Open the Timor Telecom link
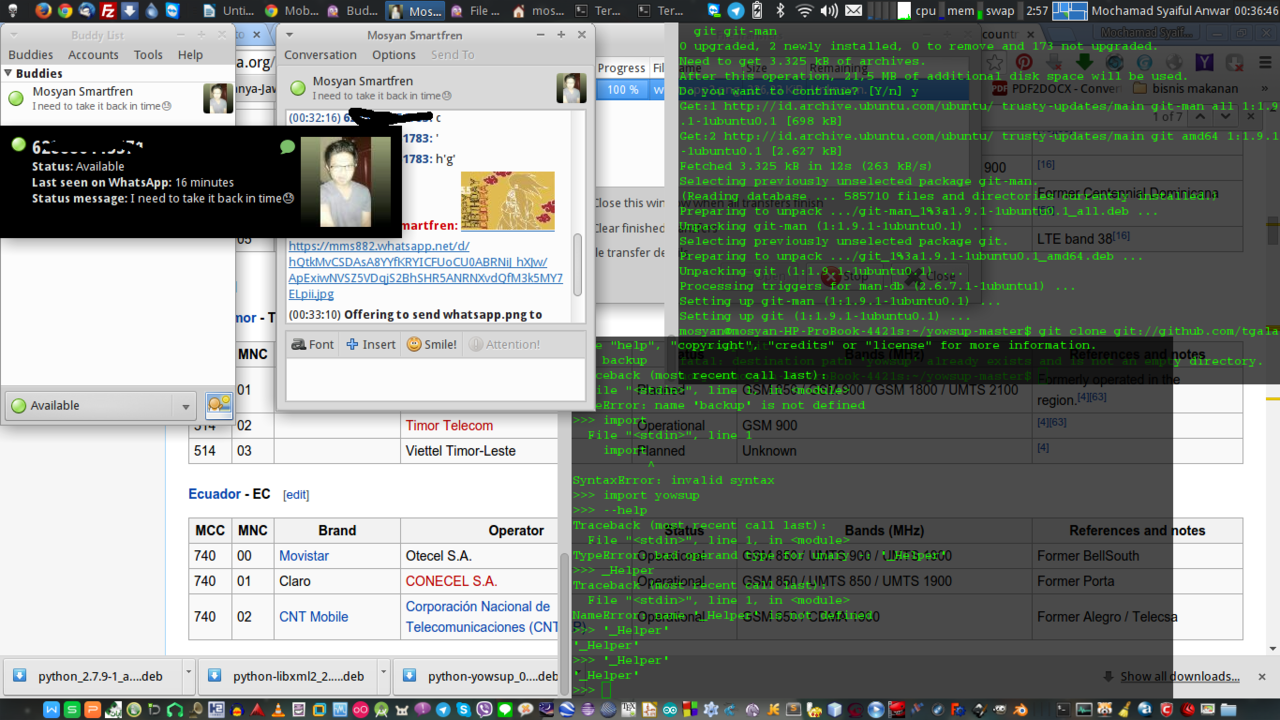This screenshot has width=1280, height=720. tap(449, 425)
